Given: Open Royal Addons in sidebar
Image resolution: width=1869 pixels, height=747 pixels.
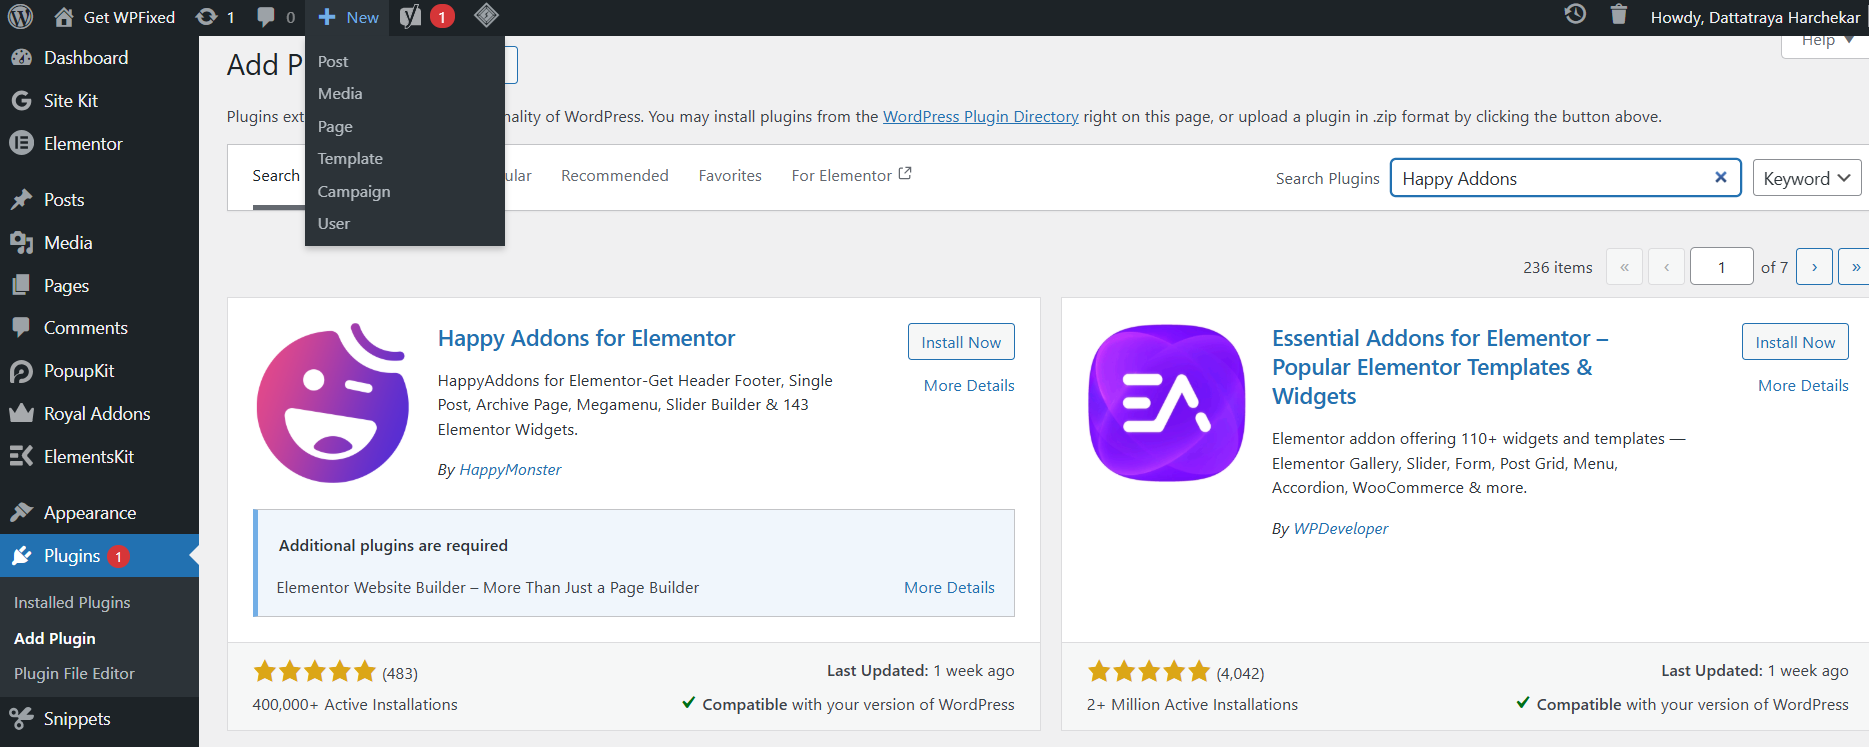Looking at the screenshot, I should (x=99, y=414).
